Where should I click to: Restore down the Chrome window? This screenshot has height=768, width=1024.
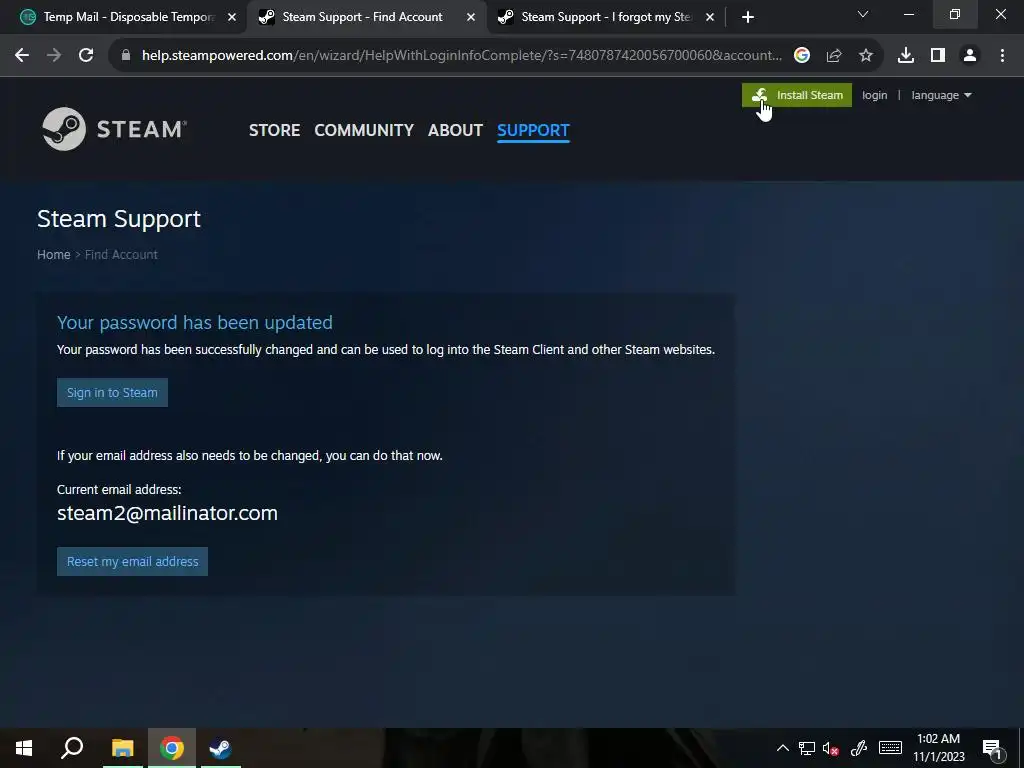point(955,14)
